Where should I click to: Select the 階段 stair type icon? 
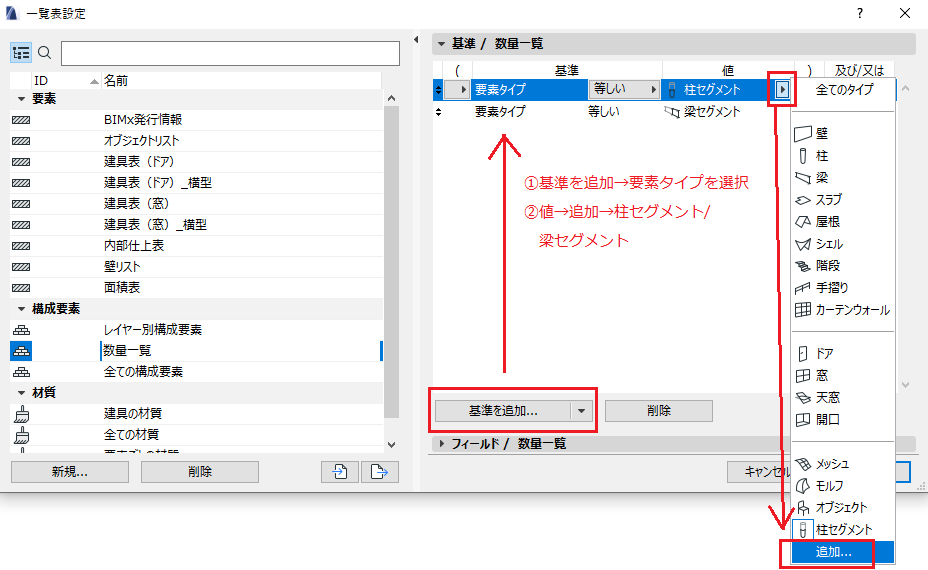tap(803, 266)
